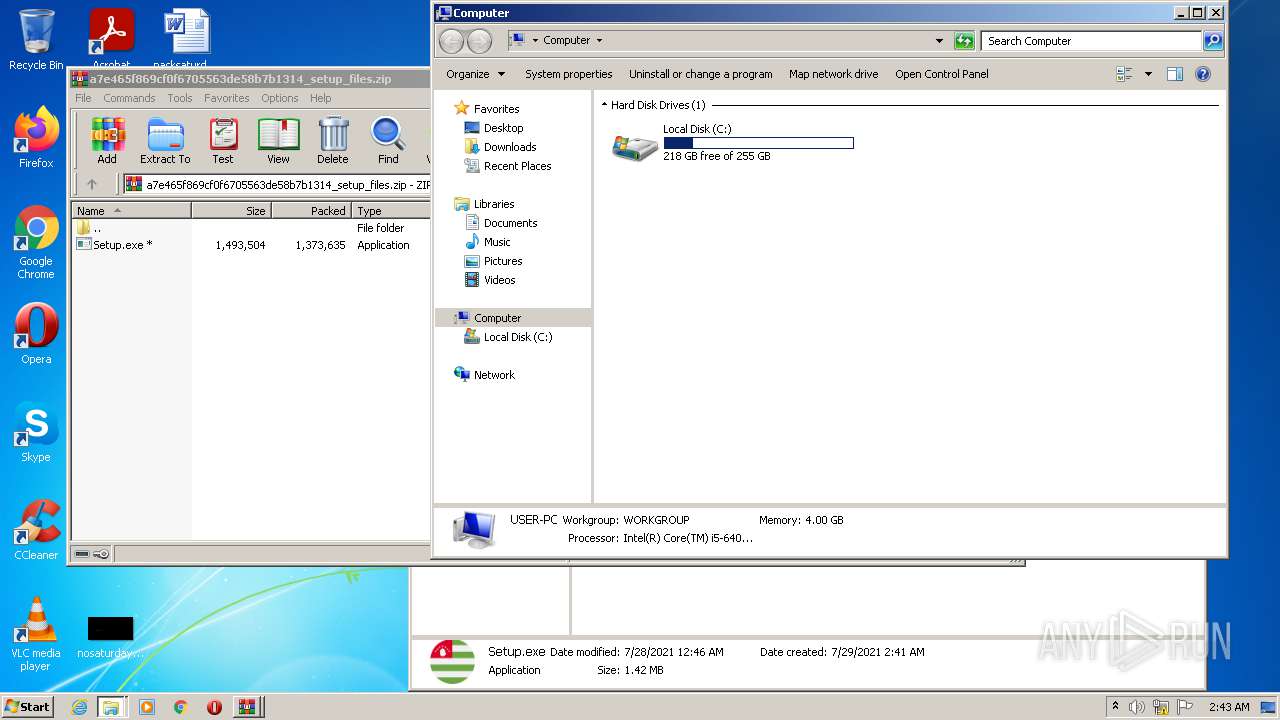Screen dimensions: 1280x720
Task: Click Uninstall or change a program
Action: click(700, 74)
